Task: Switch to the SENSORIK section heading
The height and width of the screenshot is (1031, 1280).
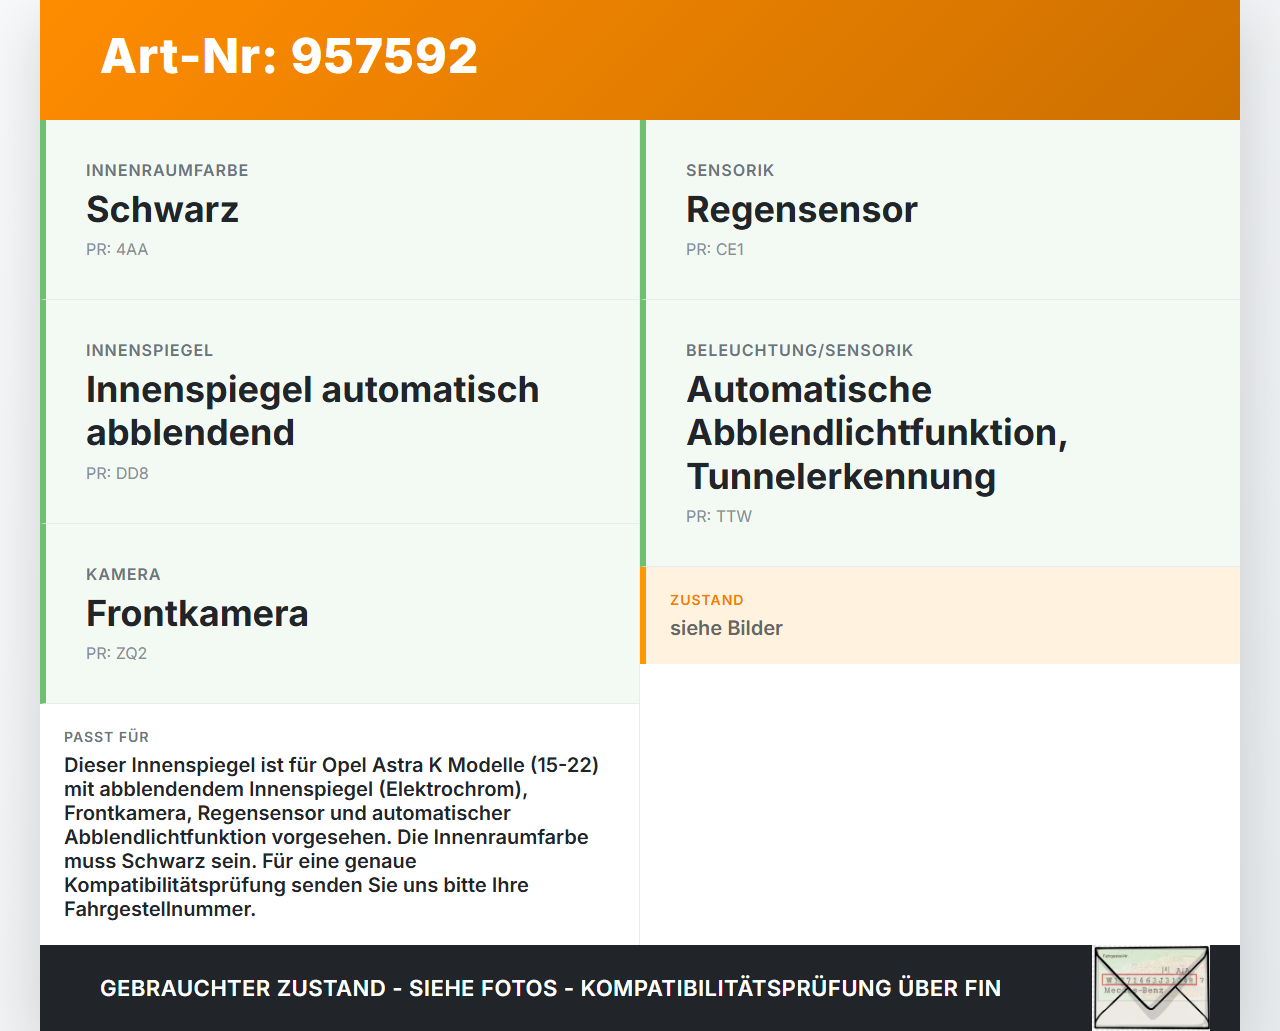Action: pyautogui.click(x=730, y=170)
